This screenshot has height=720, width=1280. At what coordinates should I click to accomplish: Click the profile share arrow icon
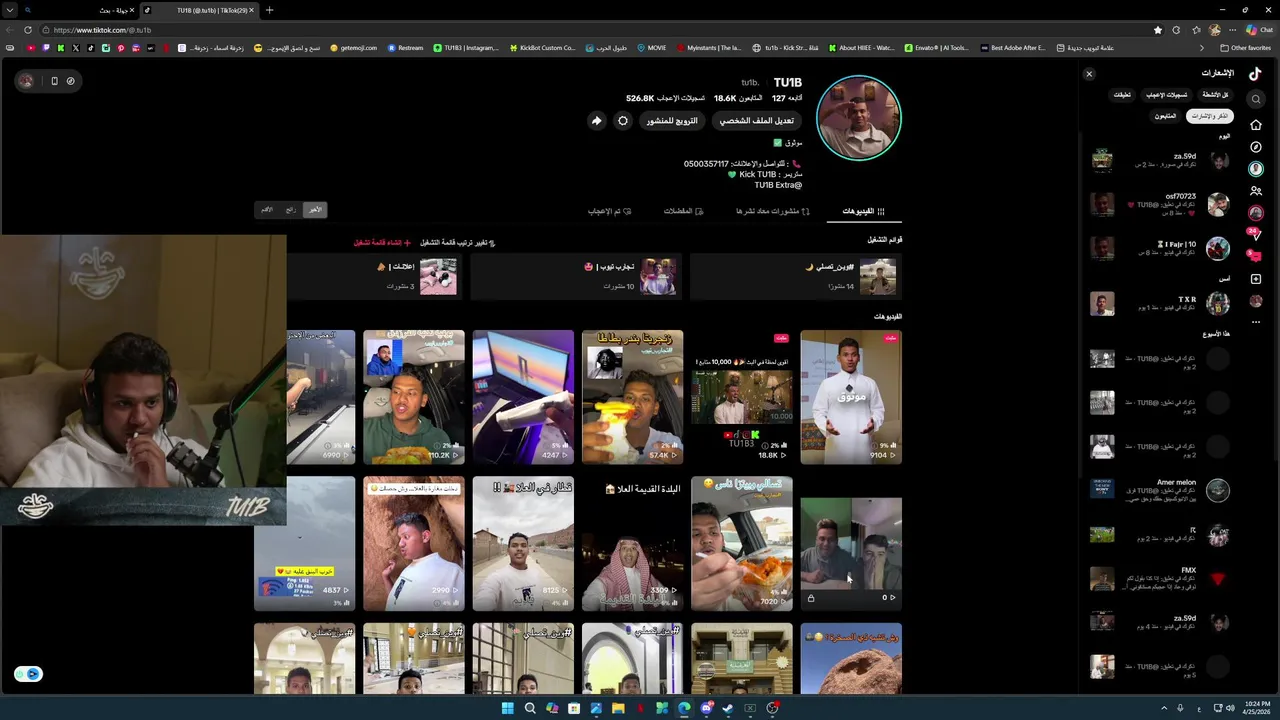coord(596,121)
